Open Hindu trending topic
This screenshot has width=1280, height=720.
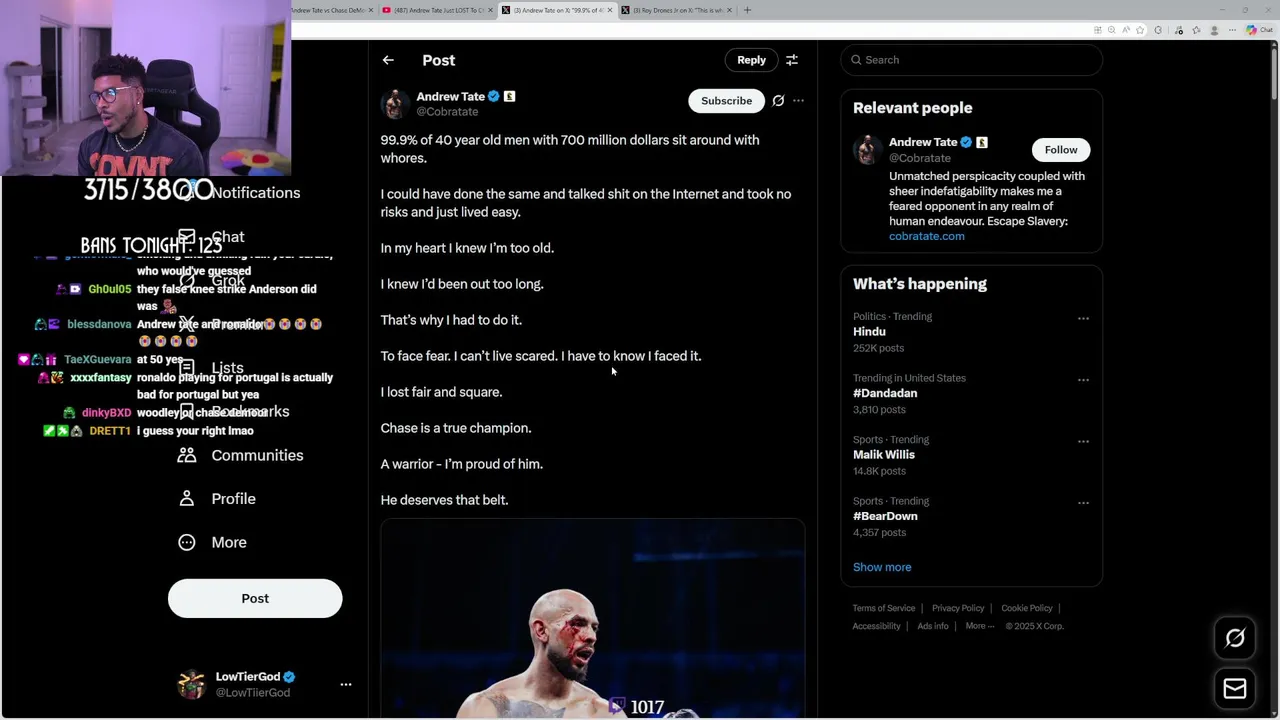pyautogui.click(x=971, y=332)
